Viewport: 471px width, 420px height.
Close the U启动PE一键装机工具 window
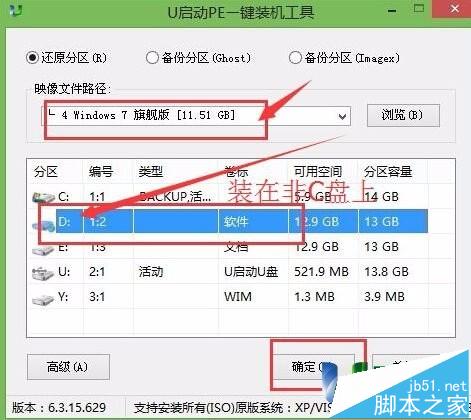coord(454,9)
